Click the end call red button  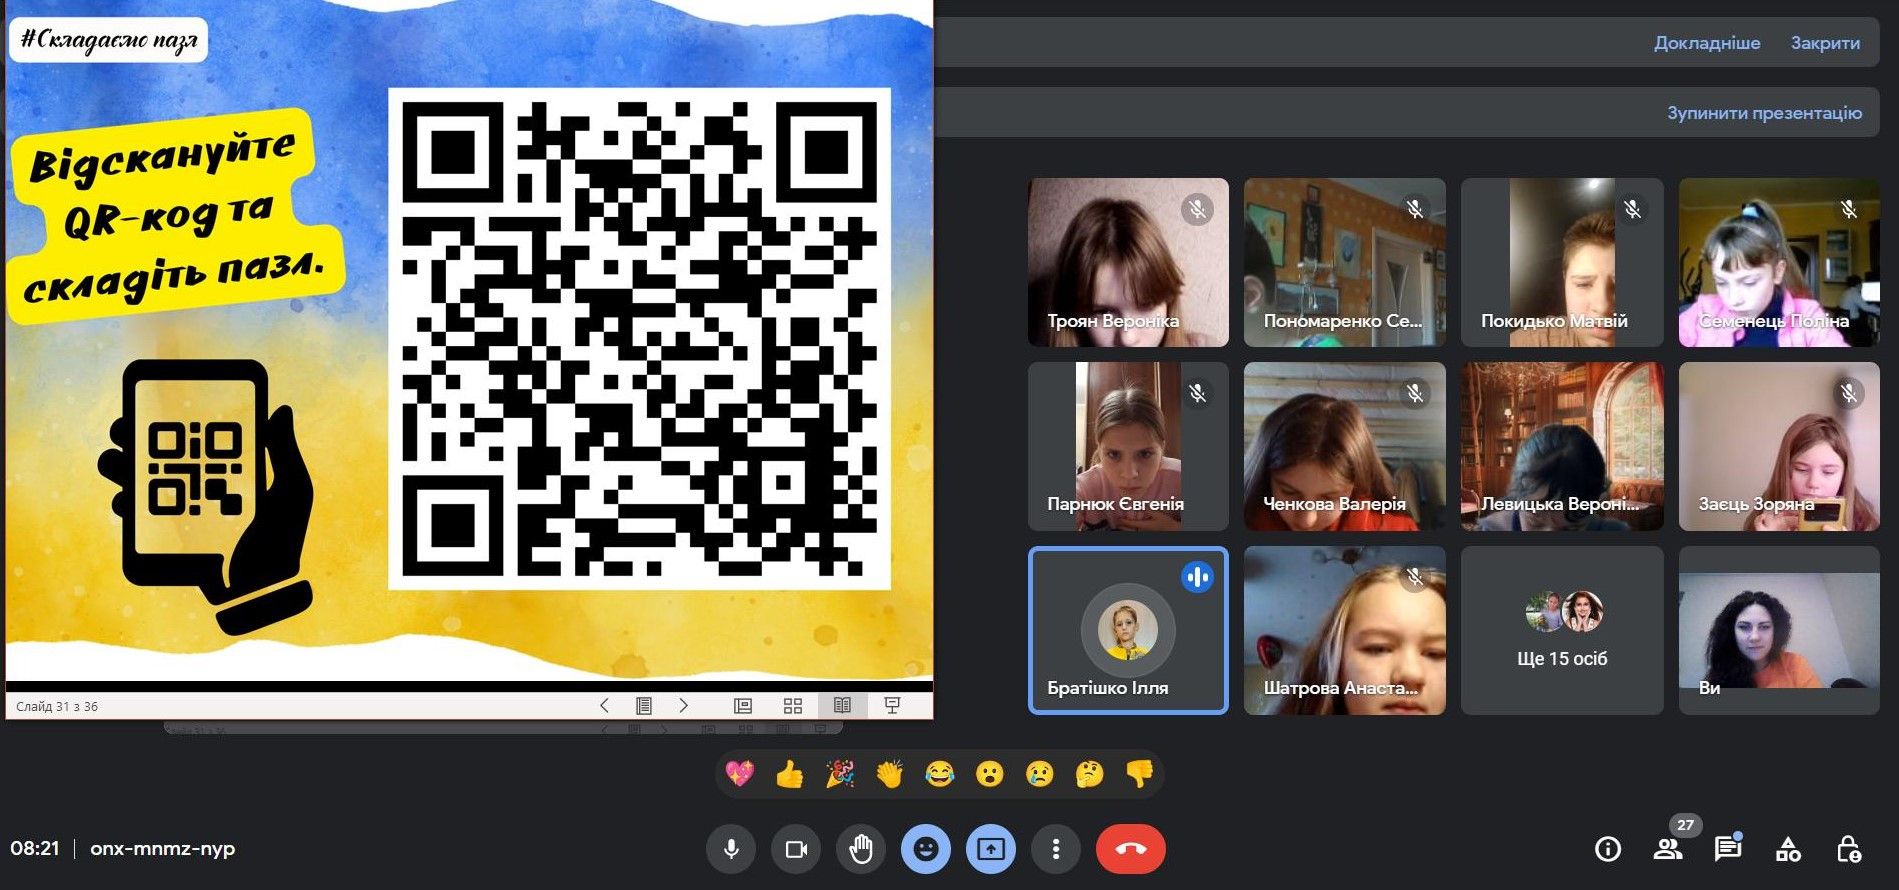(x=1130, y=849)
